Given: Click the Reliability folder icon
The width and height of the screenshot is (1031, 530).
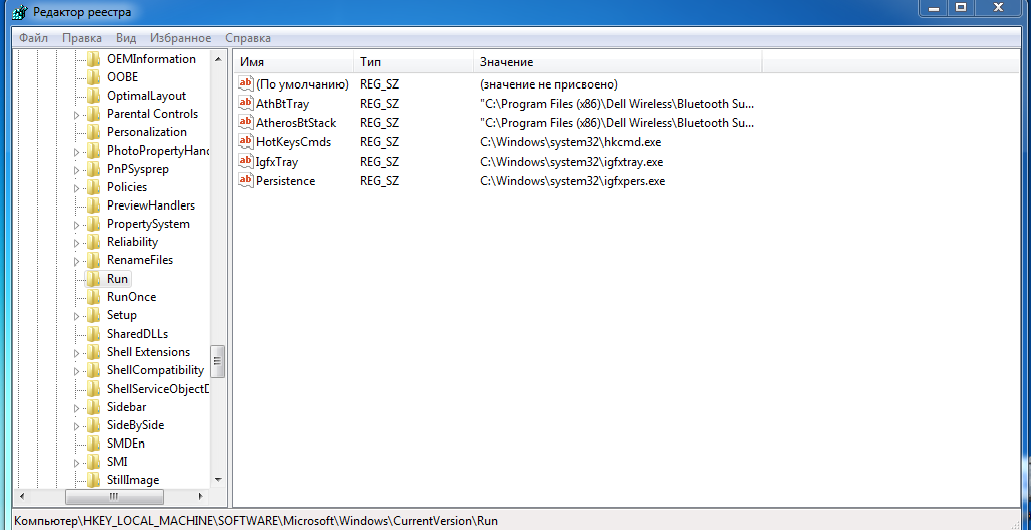Looking at the screenshot, I should (x=93, y=242).
